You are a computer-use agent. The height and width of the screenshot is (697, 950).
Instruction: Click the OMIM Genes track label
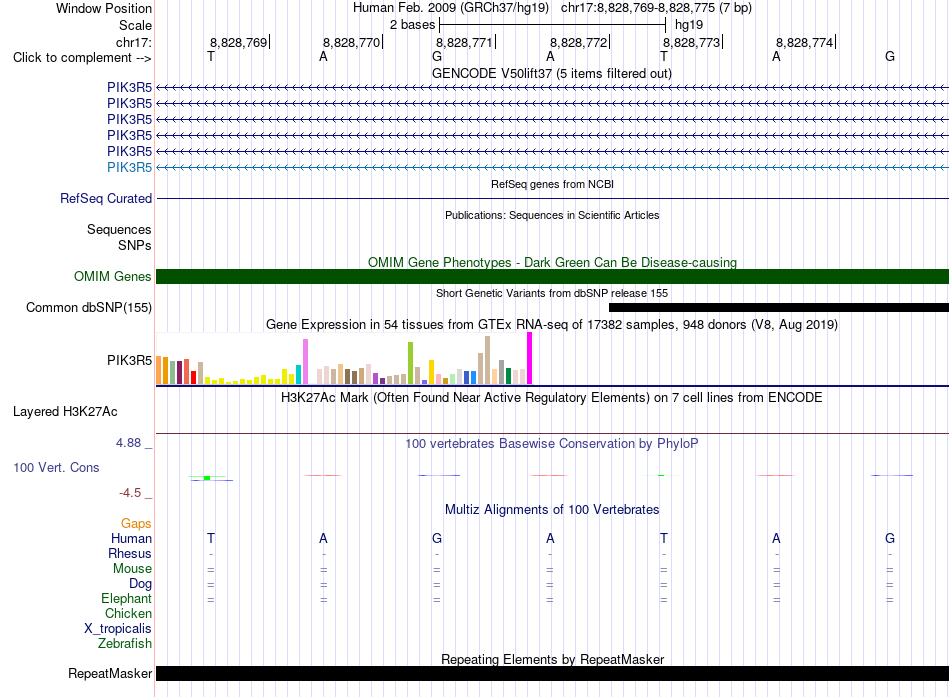(112, 276)
